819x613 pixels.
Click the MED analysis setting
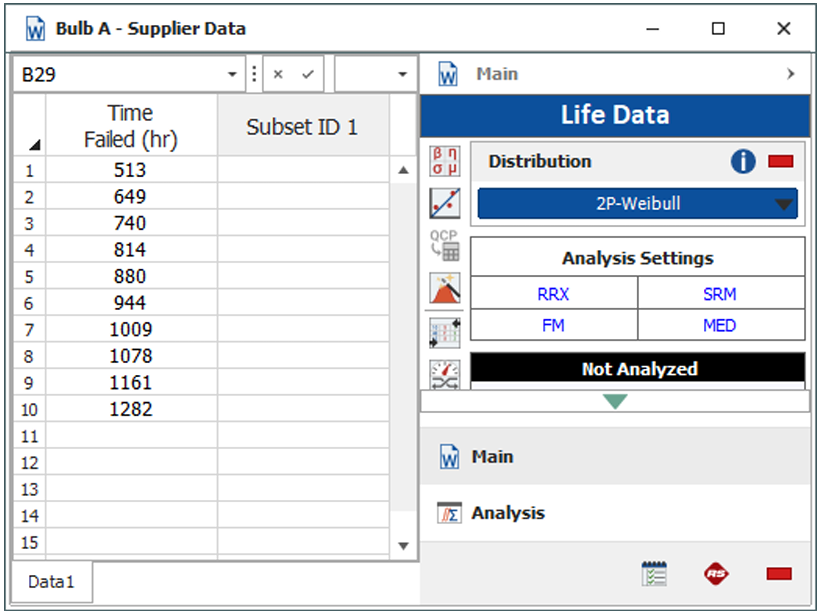pyautogui.click(x=720, y=325)
